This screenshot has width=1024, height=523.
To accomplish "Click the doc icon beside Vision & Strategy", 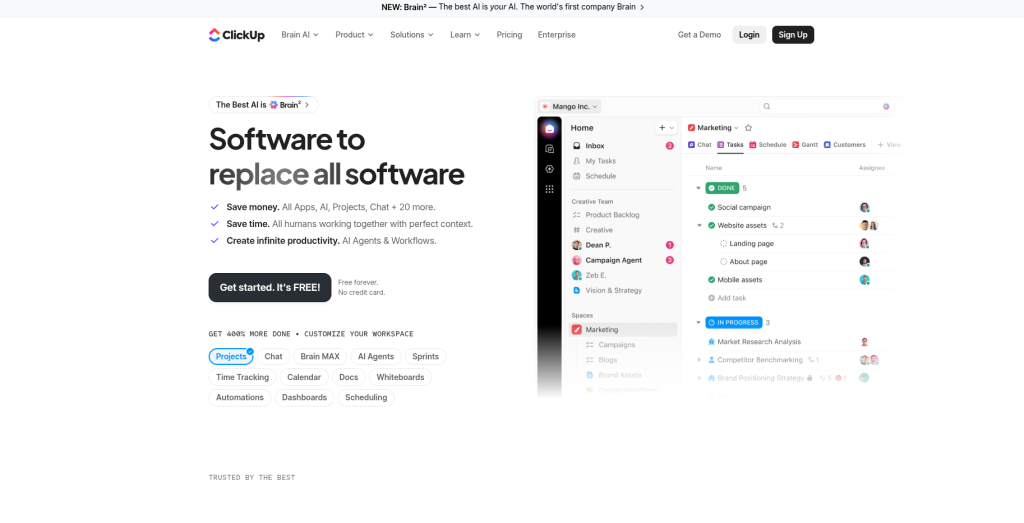I will (577, 291).
